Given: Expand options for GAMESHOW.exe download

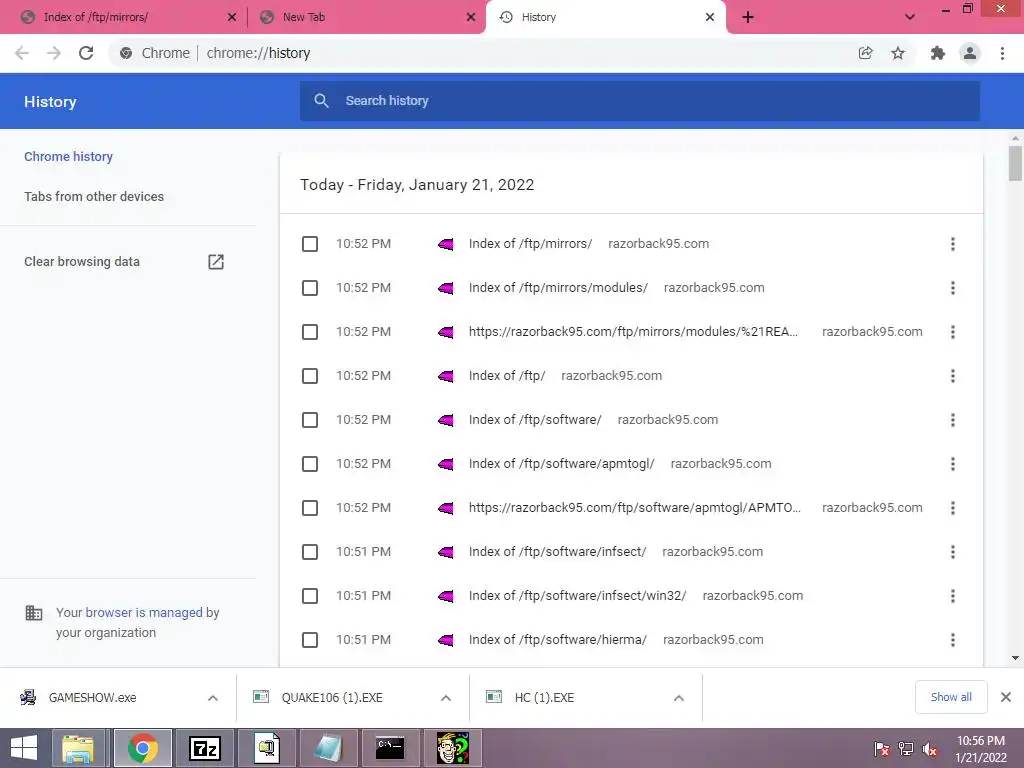Looking at the screenshot, I should (x=213, y=698).
